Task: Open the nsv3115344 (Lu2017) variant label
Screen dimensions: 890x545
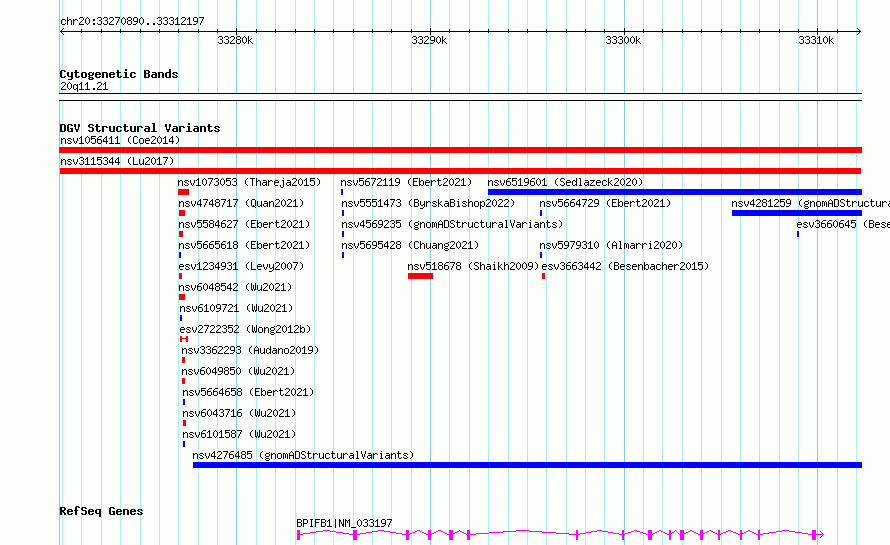Action: (x=117, y=161)
